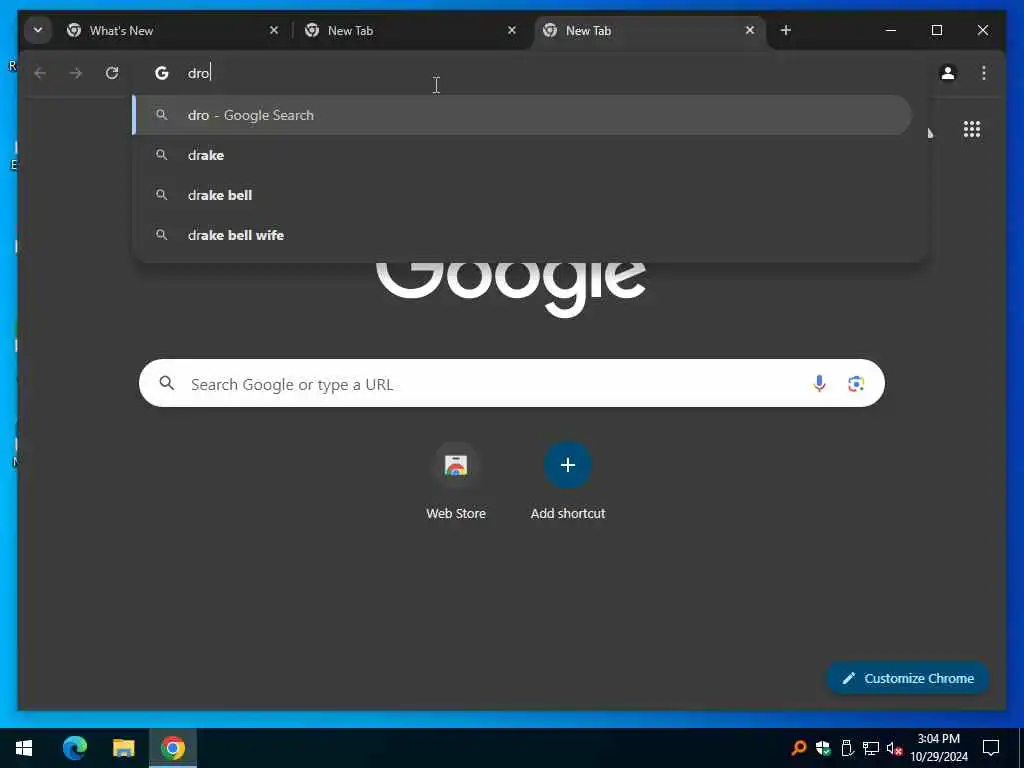Go forward with the forward arrow

click(x=76, y=73)
